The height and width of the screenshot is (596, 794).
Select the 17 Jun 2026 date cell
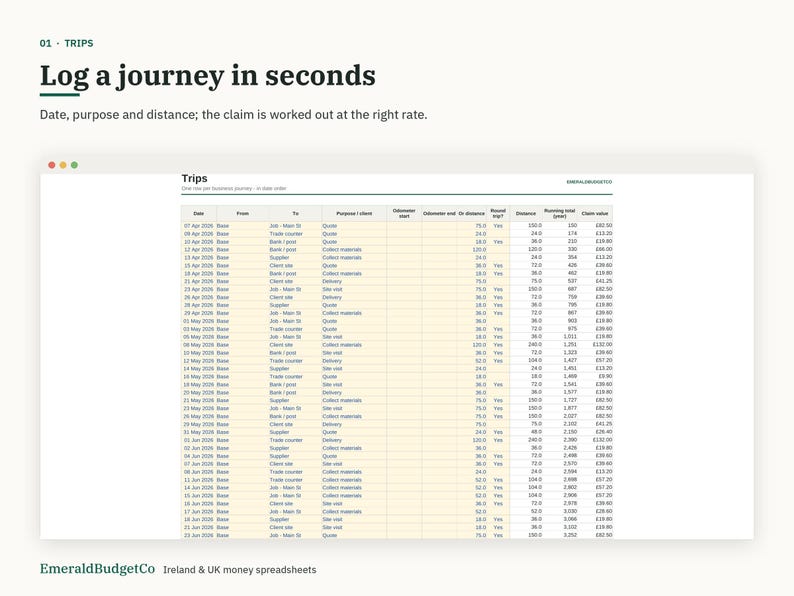pyautogui.click(x=198, y=512)
